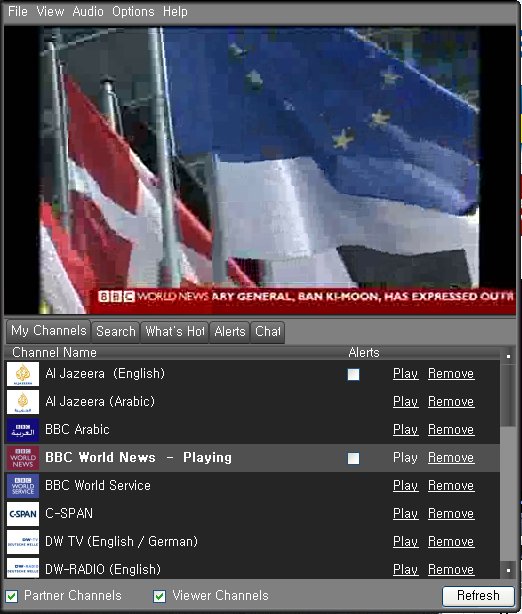Play Al Jazeera (English) channel
The height and width of the screenshot is (614, 522).
[406, 374]
